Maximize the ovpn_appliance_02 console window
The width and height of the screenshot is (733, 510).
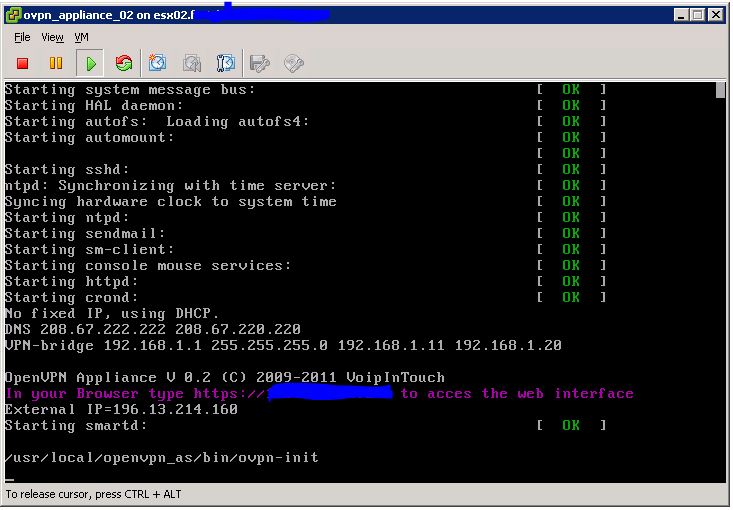point(698,15)
